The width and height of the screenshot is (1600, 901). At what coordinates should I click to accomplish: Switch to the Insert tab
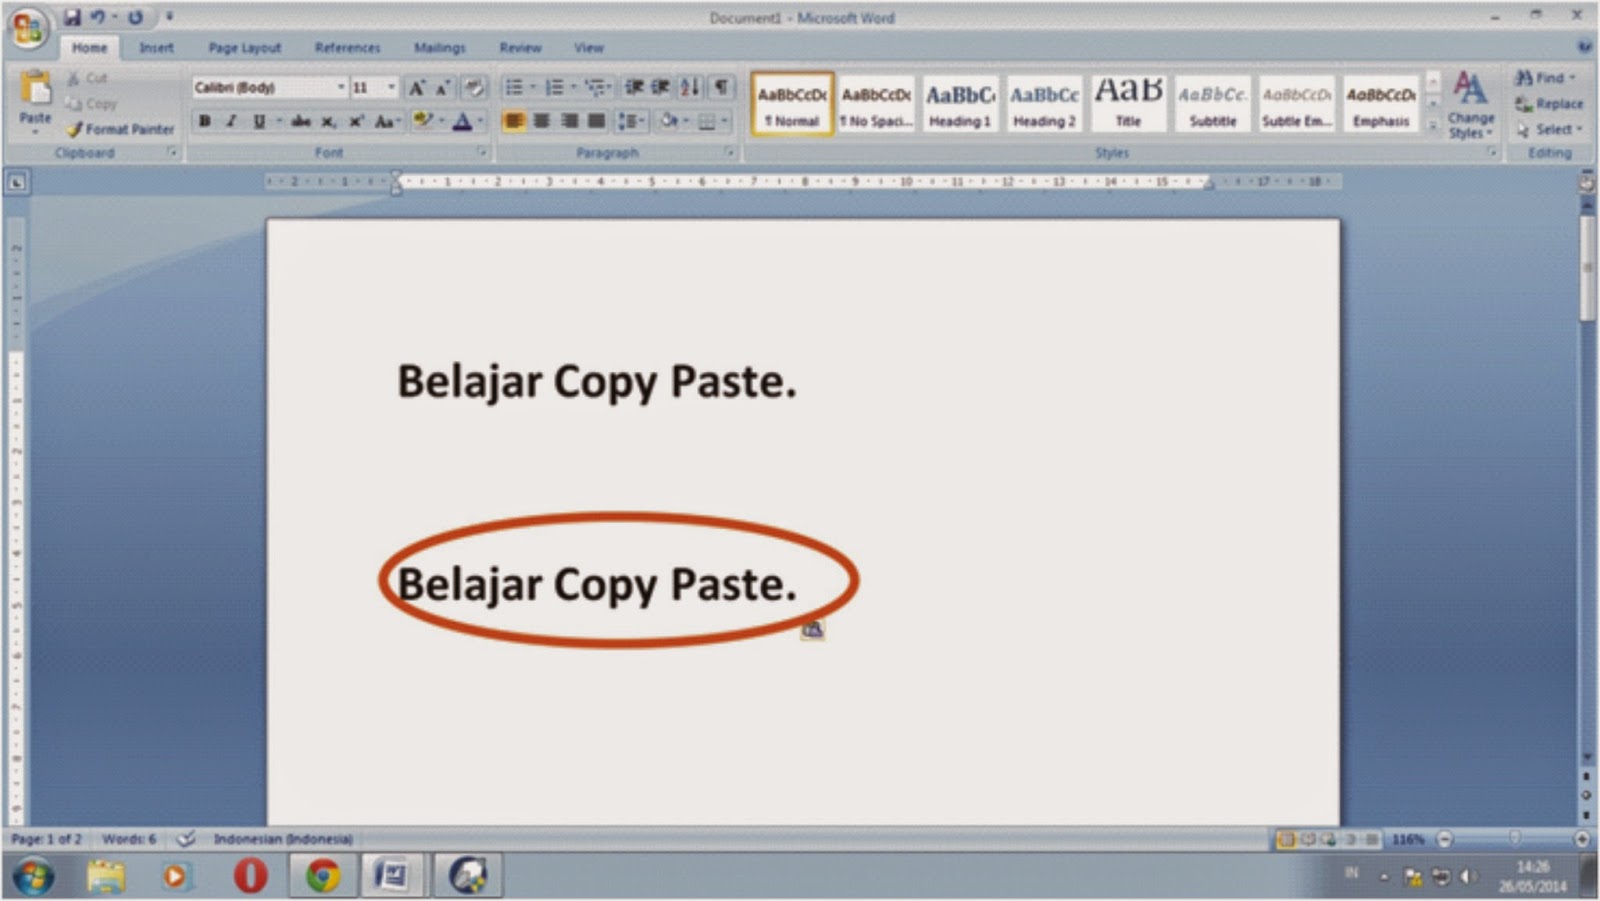[155, 47]
